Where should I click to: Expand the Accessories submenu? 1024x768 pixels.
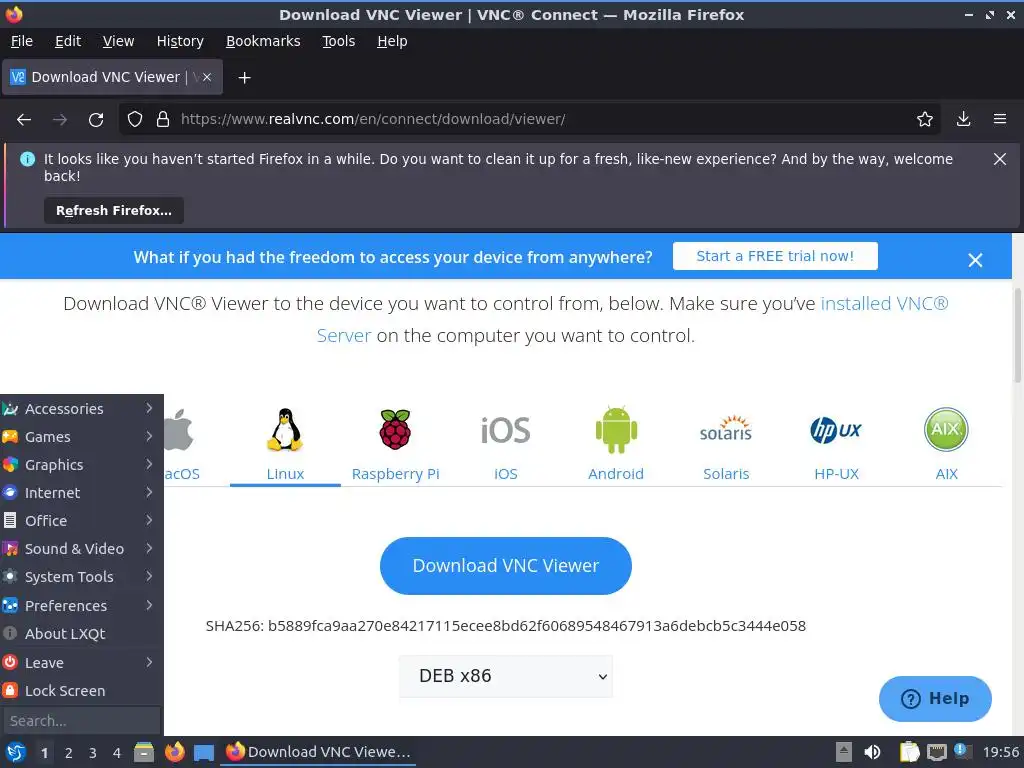point(82,409)
